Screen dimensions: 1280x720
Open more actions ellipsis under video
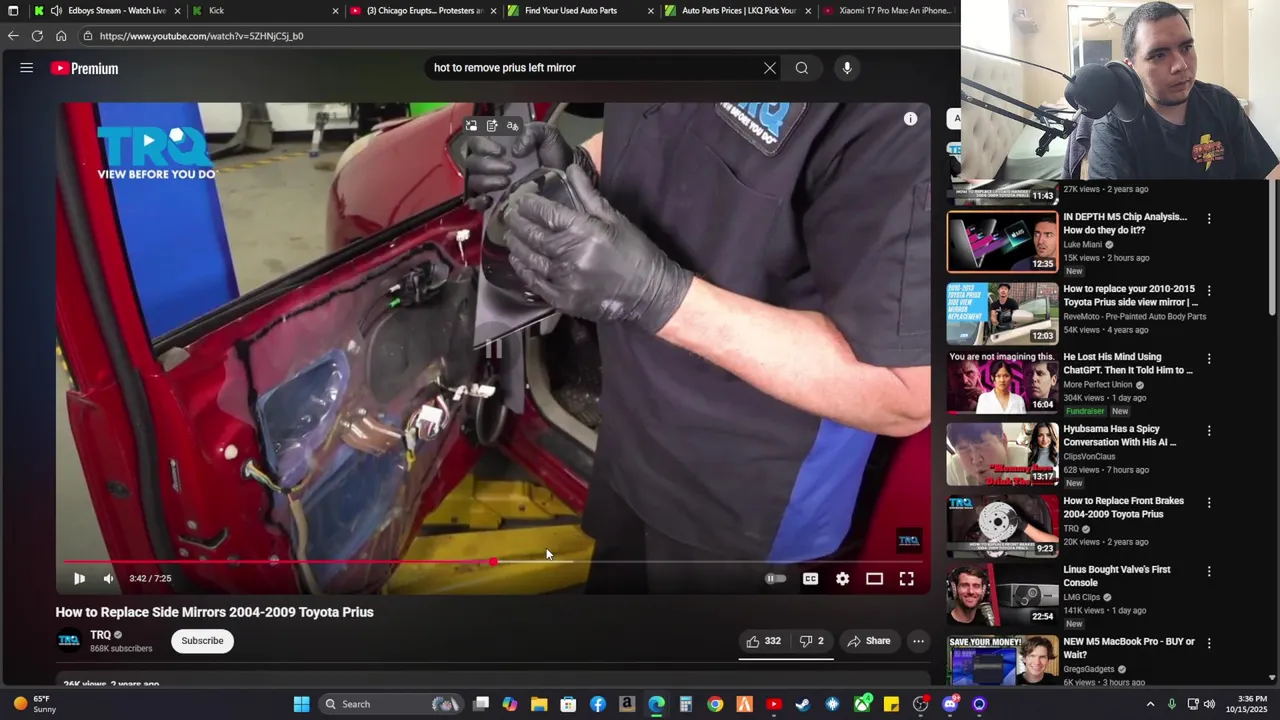918,641
